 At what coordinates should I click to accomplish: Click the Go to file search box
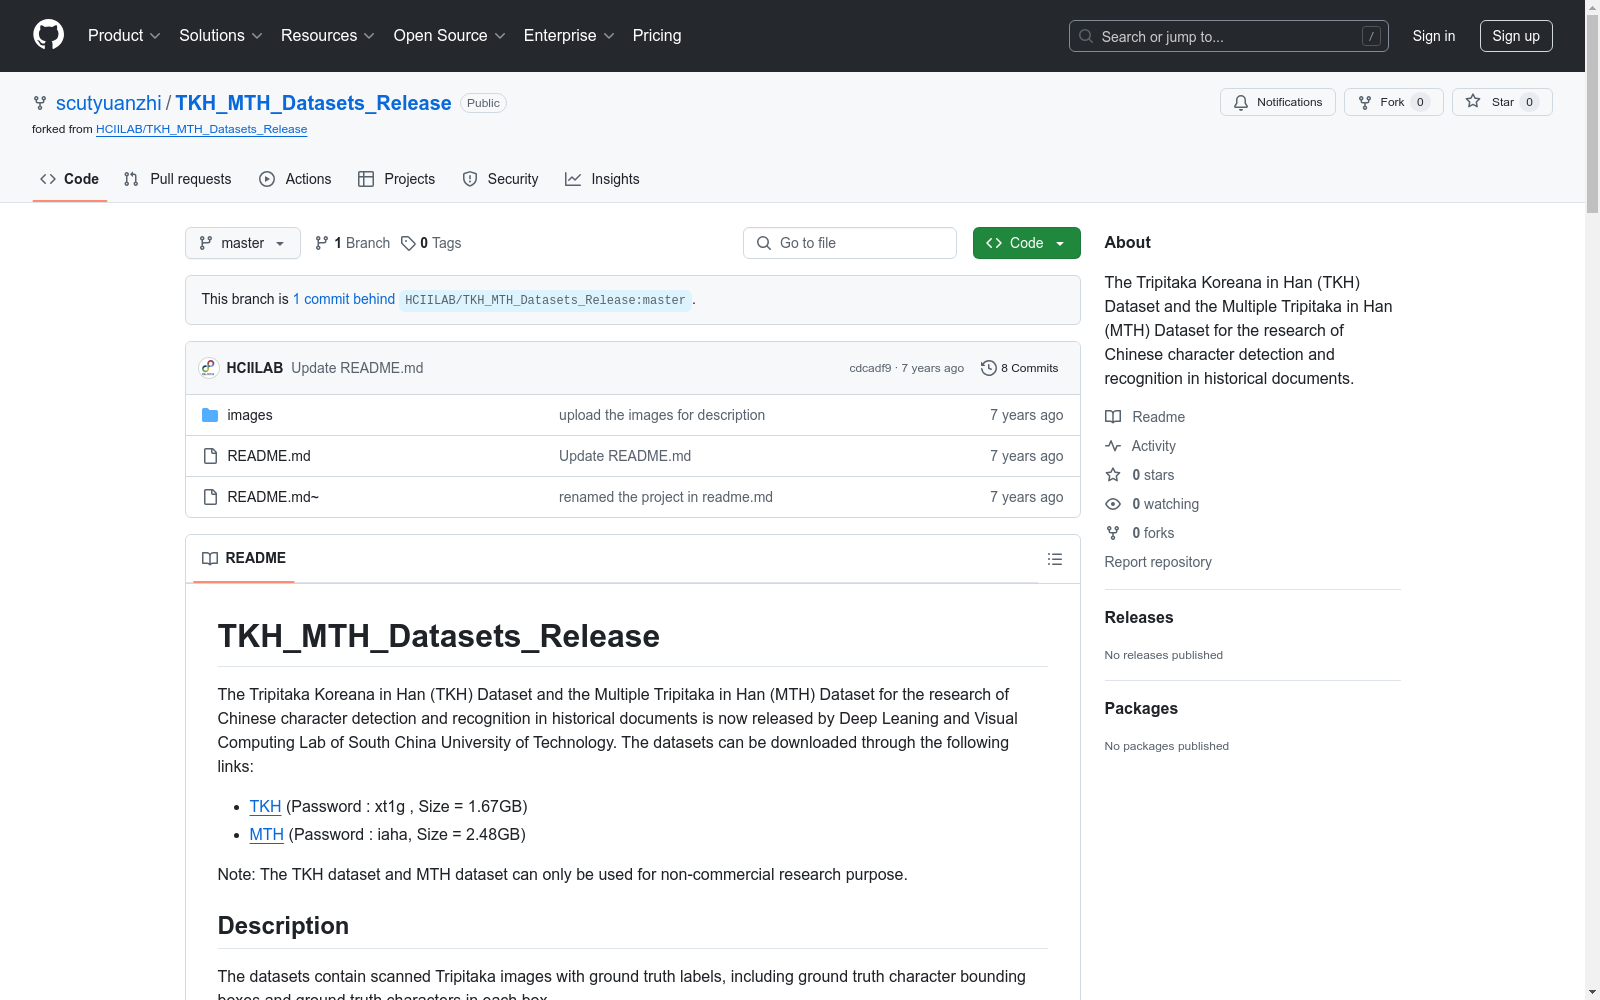(x=850, y=243)
